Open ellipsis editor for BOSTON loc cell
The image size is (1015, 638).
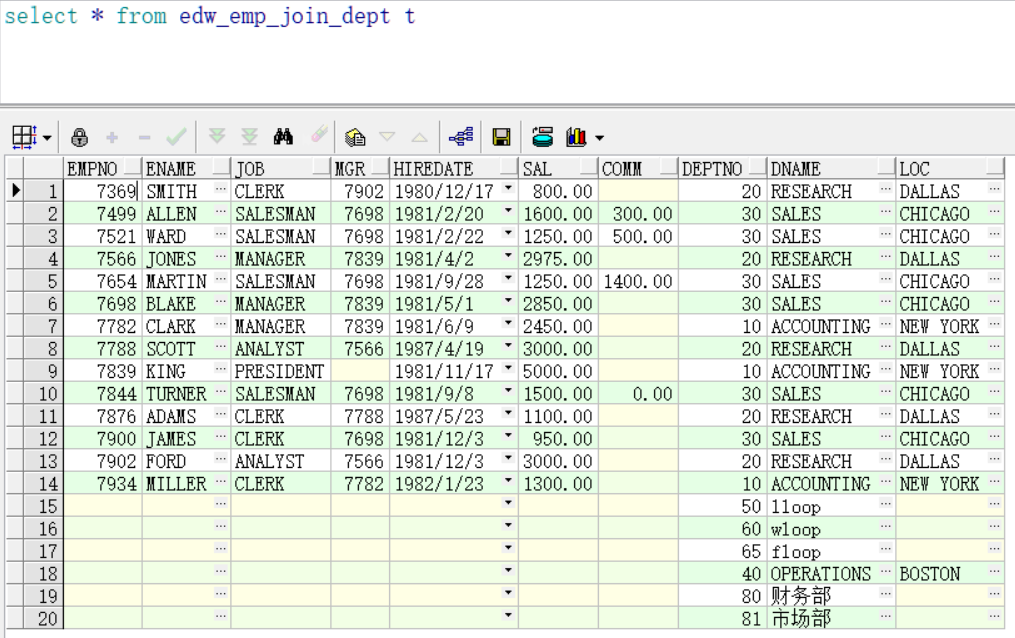tap(994, 571)
